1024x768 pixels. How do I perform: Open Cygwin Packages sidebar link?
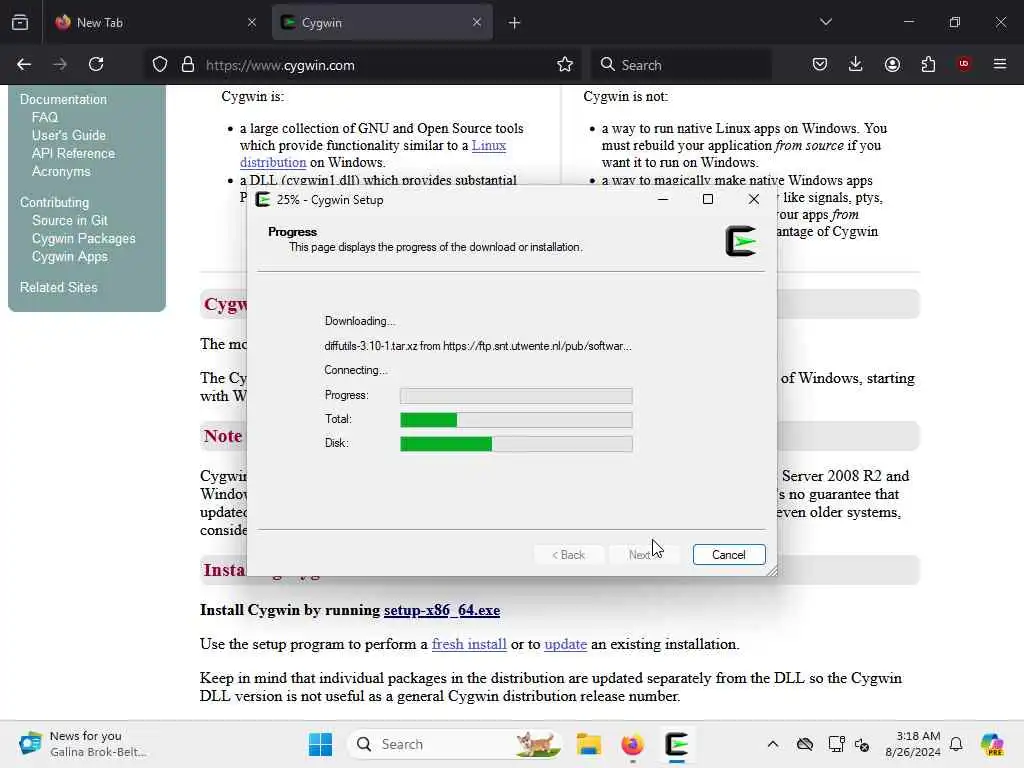[x=84, y=239]
